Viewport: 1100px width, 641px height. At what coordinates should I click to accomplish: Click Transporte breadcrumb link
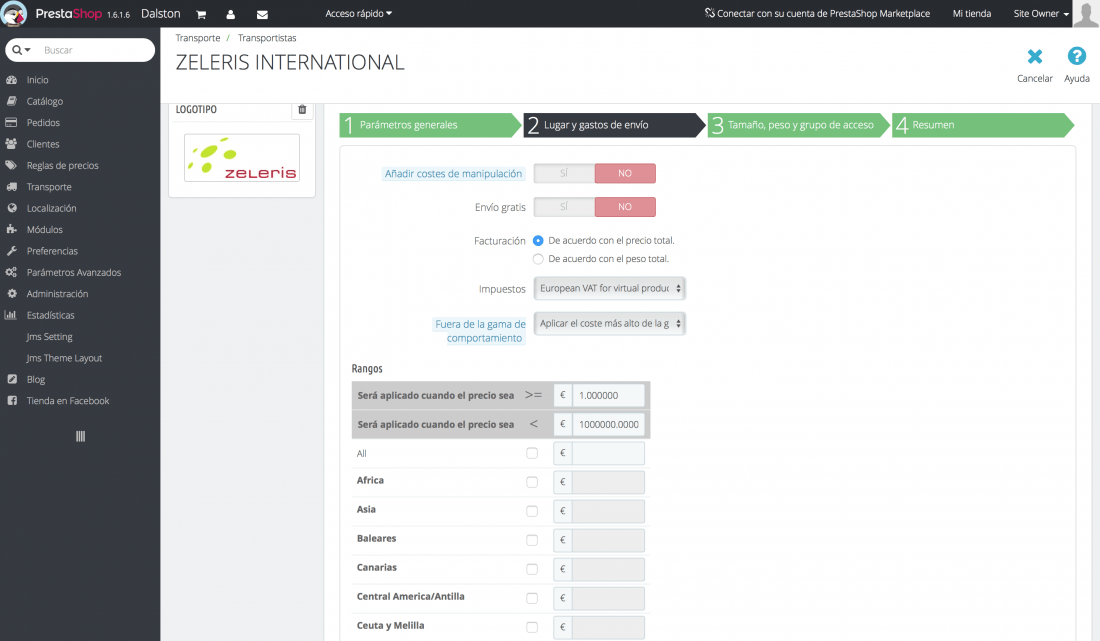tap(198, 38)
